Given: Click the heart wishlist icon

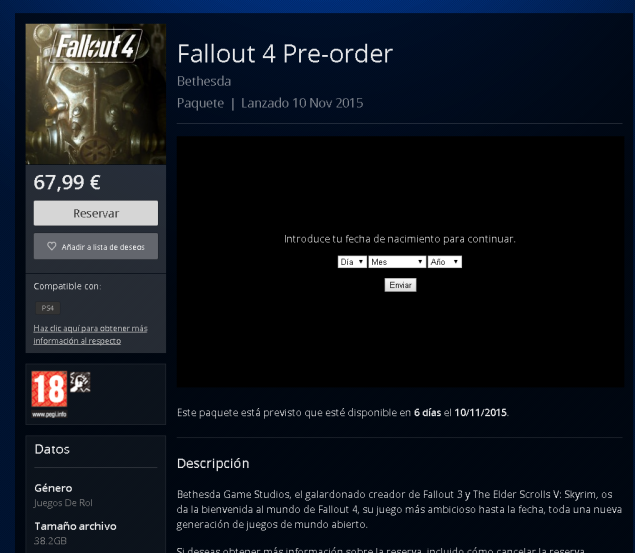Looking at the screenshot, I should click(x=51, y=246).
